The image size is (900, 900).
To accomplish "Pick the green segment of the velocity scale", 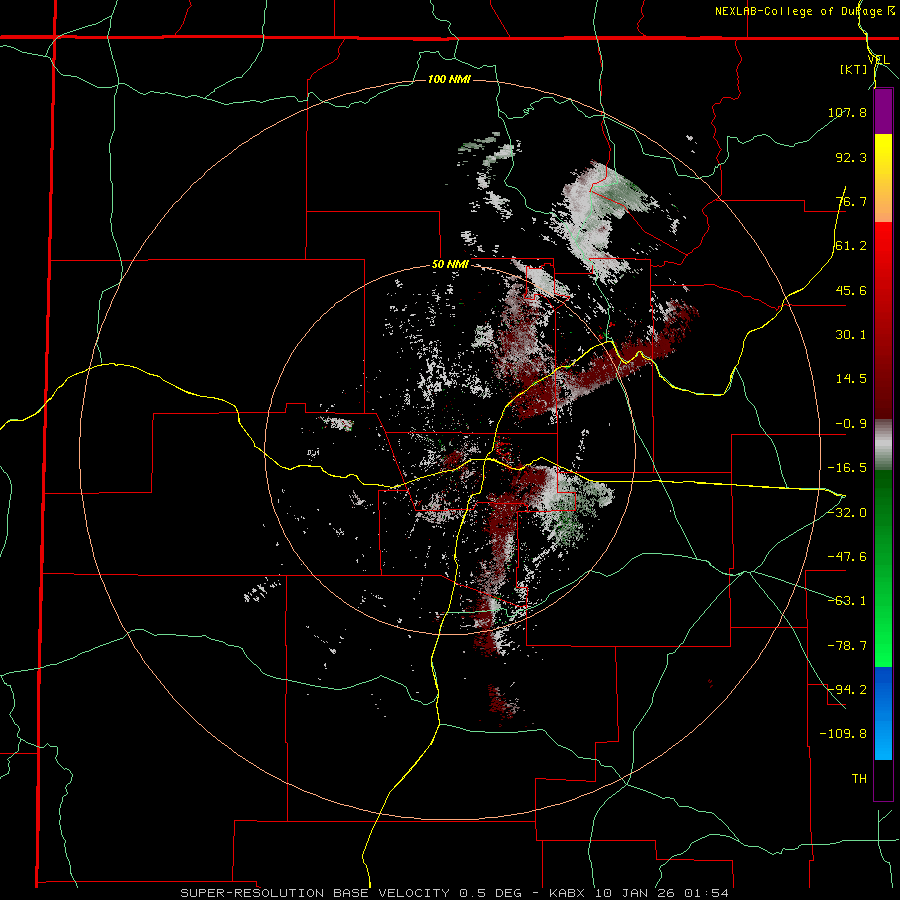I will [883, 568].
